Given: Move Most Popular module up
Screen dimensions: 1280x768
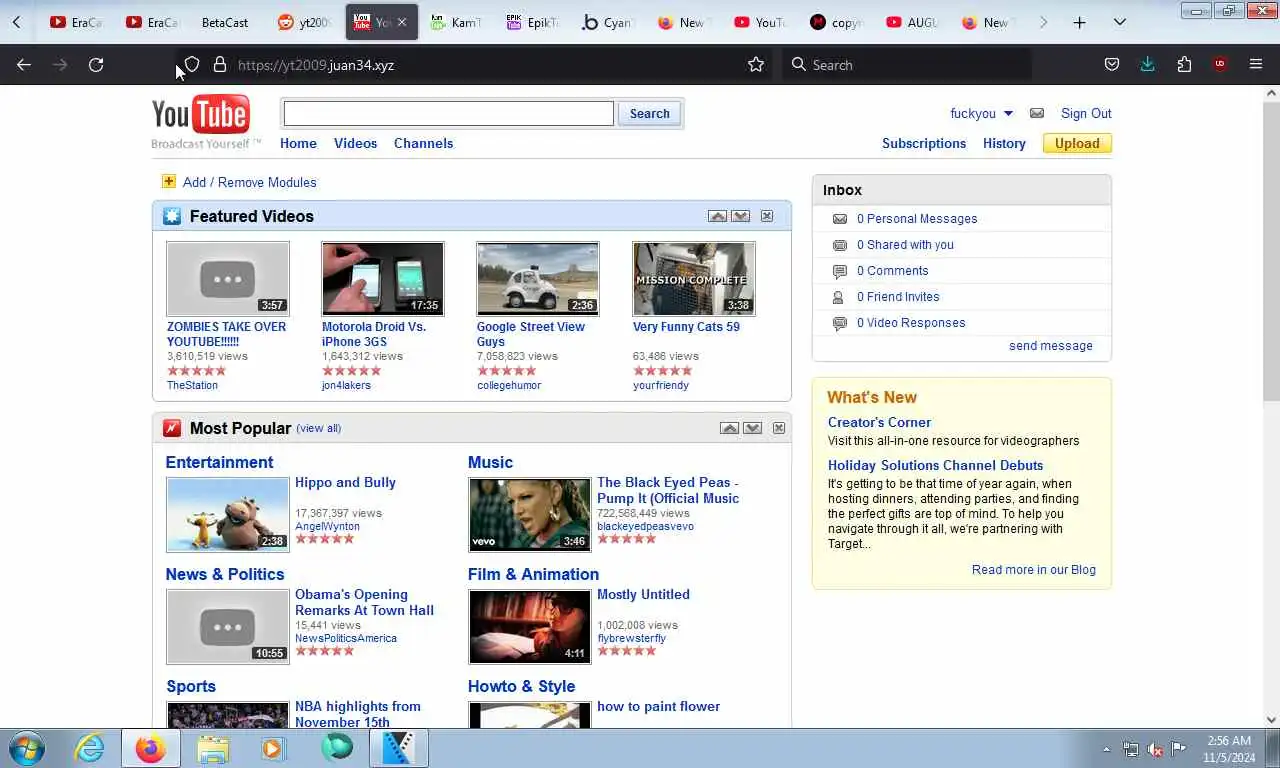Looking at the screenshot, I should pos(729,428).
